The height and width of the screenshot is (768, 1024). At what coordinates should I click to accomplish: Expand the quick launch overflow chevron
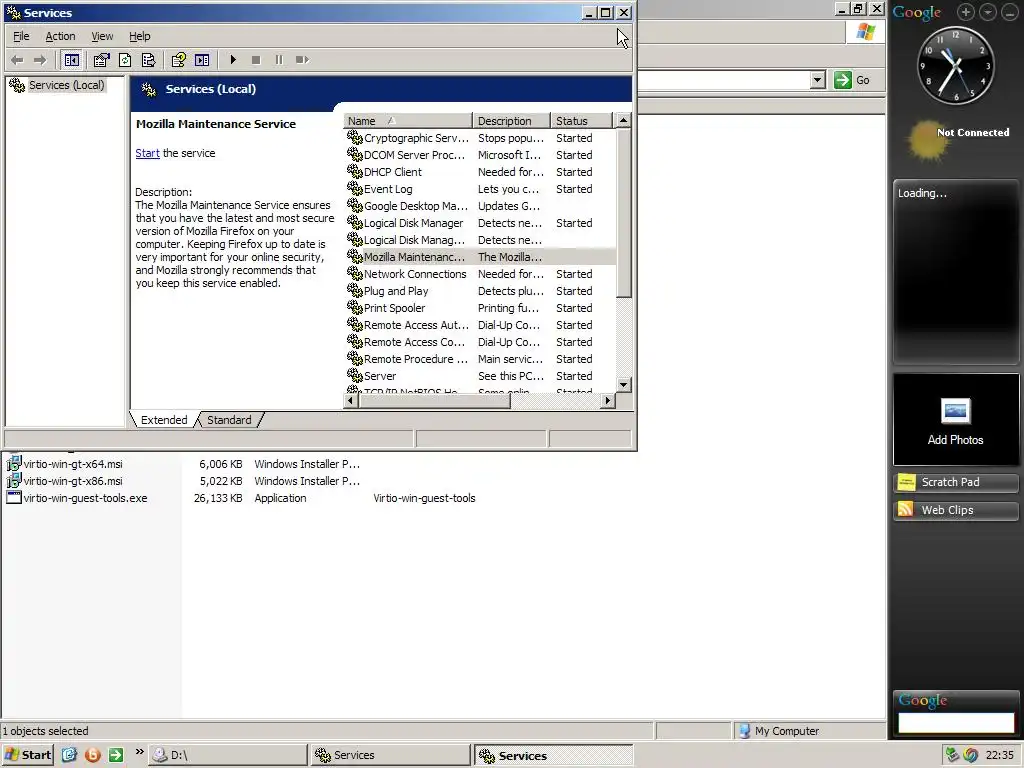(x=139, y=752)
